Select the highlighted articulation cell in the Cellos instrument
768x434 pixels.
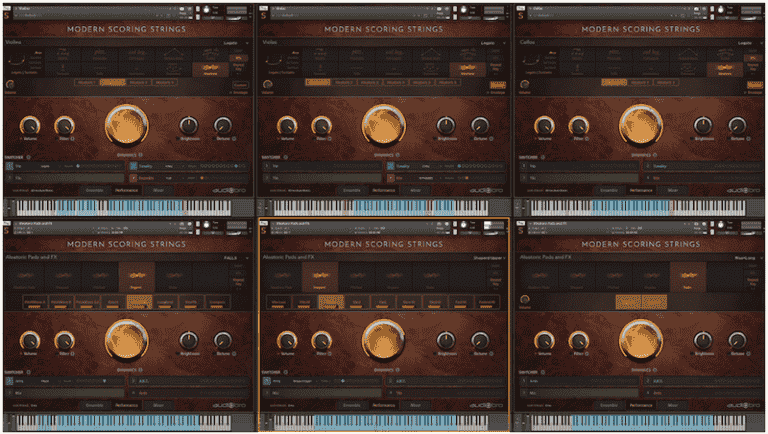pyautogui.click(x=725, y=69)
